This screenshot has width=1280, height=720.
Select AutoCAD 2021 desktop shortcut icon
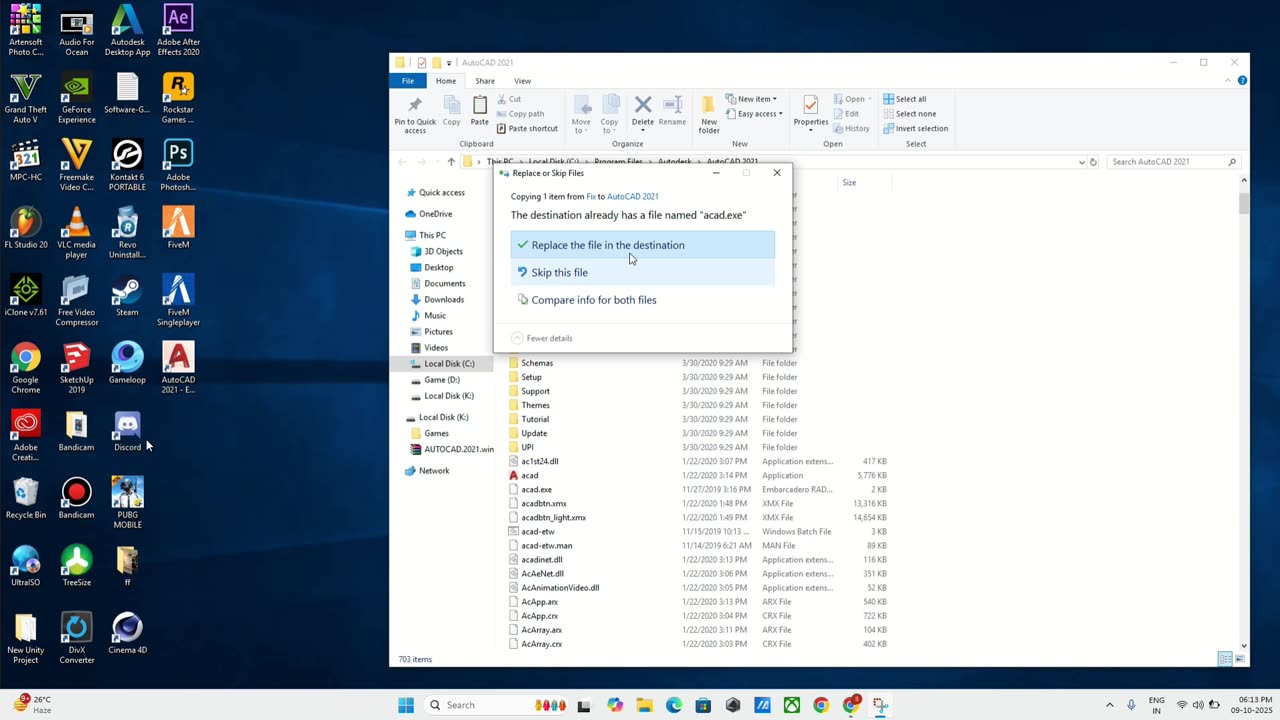[x=178, y=367]
